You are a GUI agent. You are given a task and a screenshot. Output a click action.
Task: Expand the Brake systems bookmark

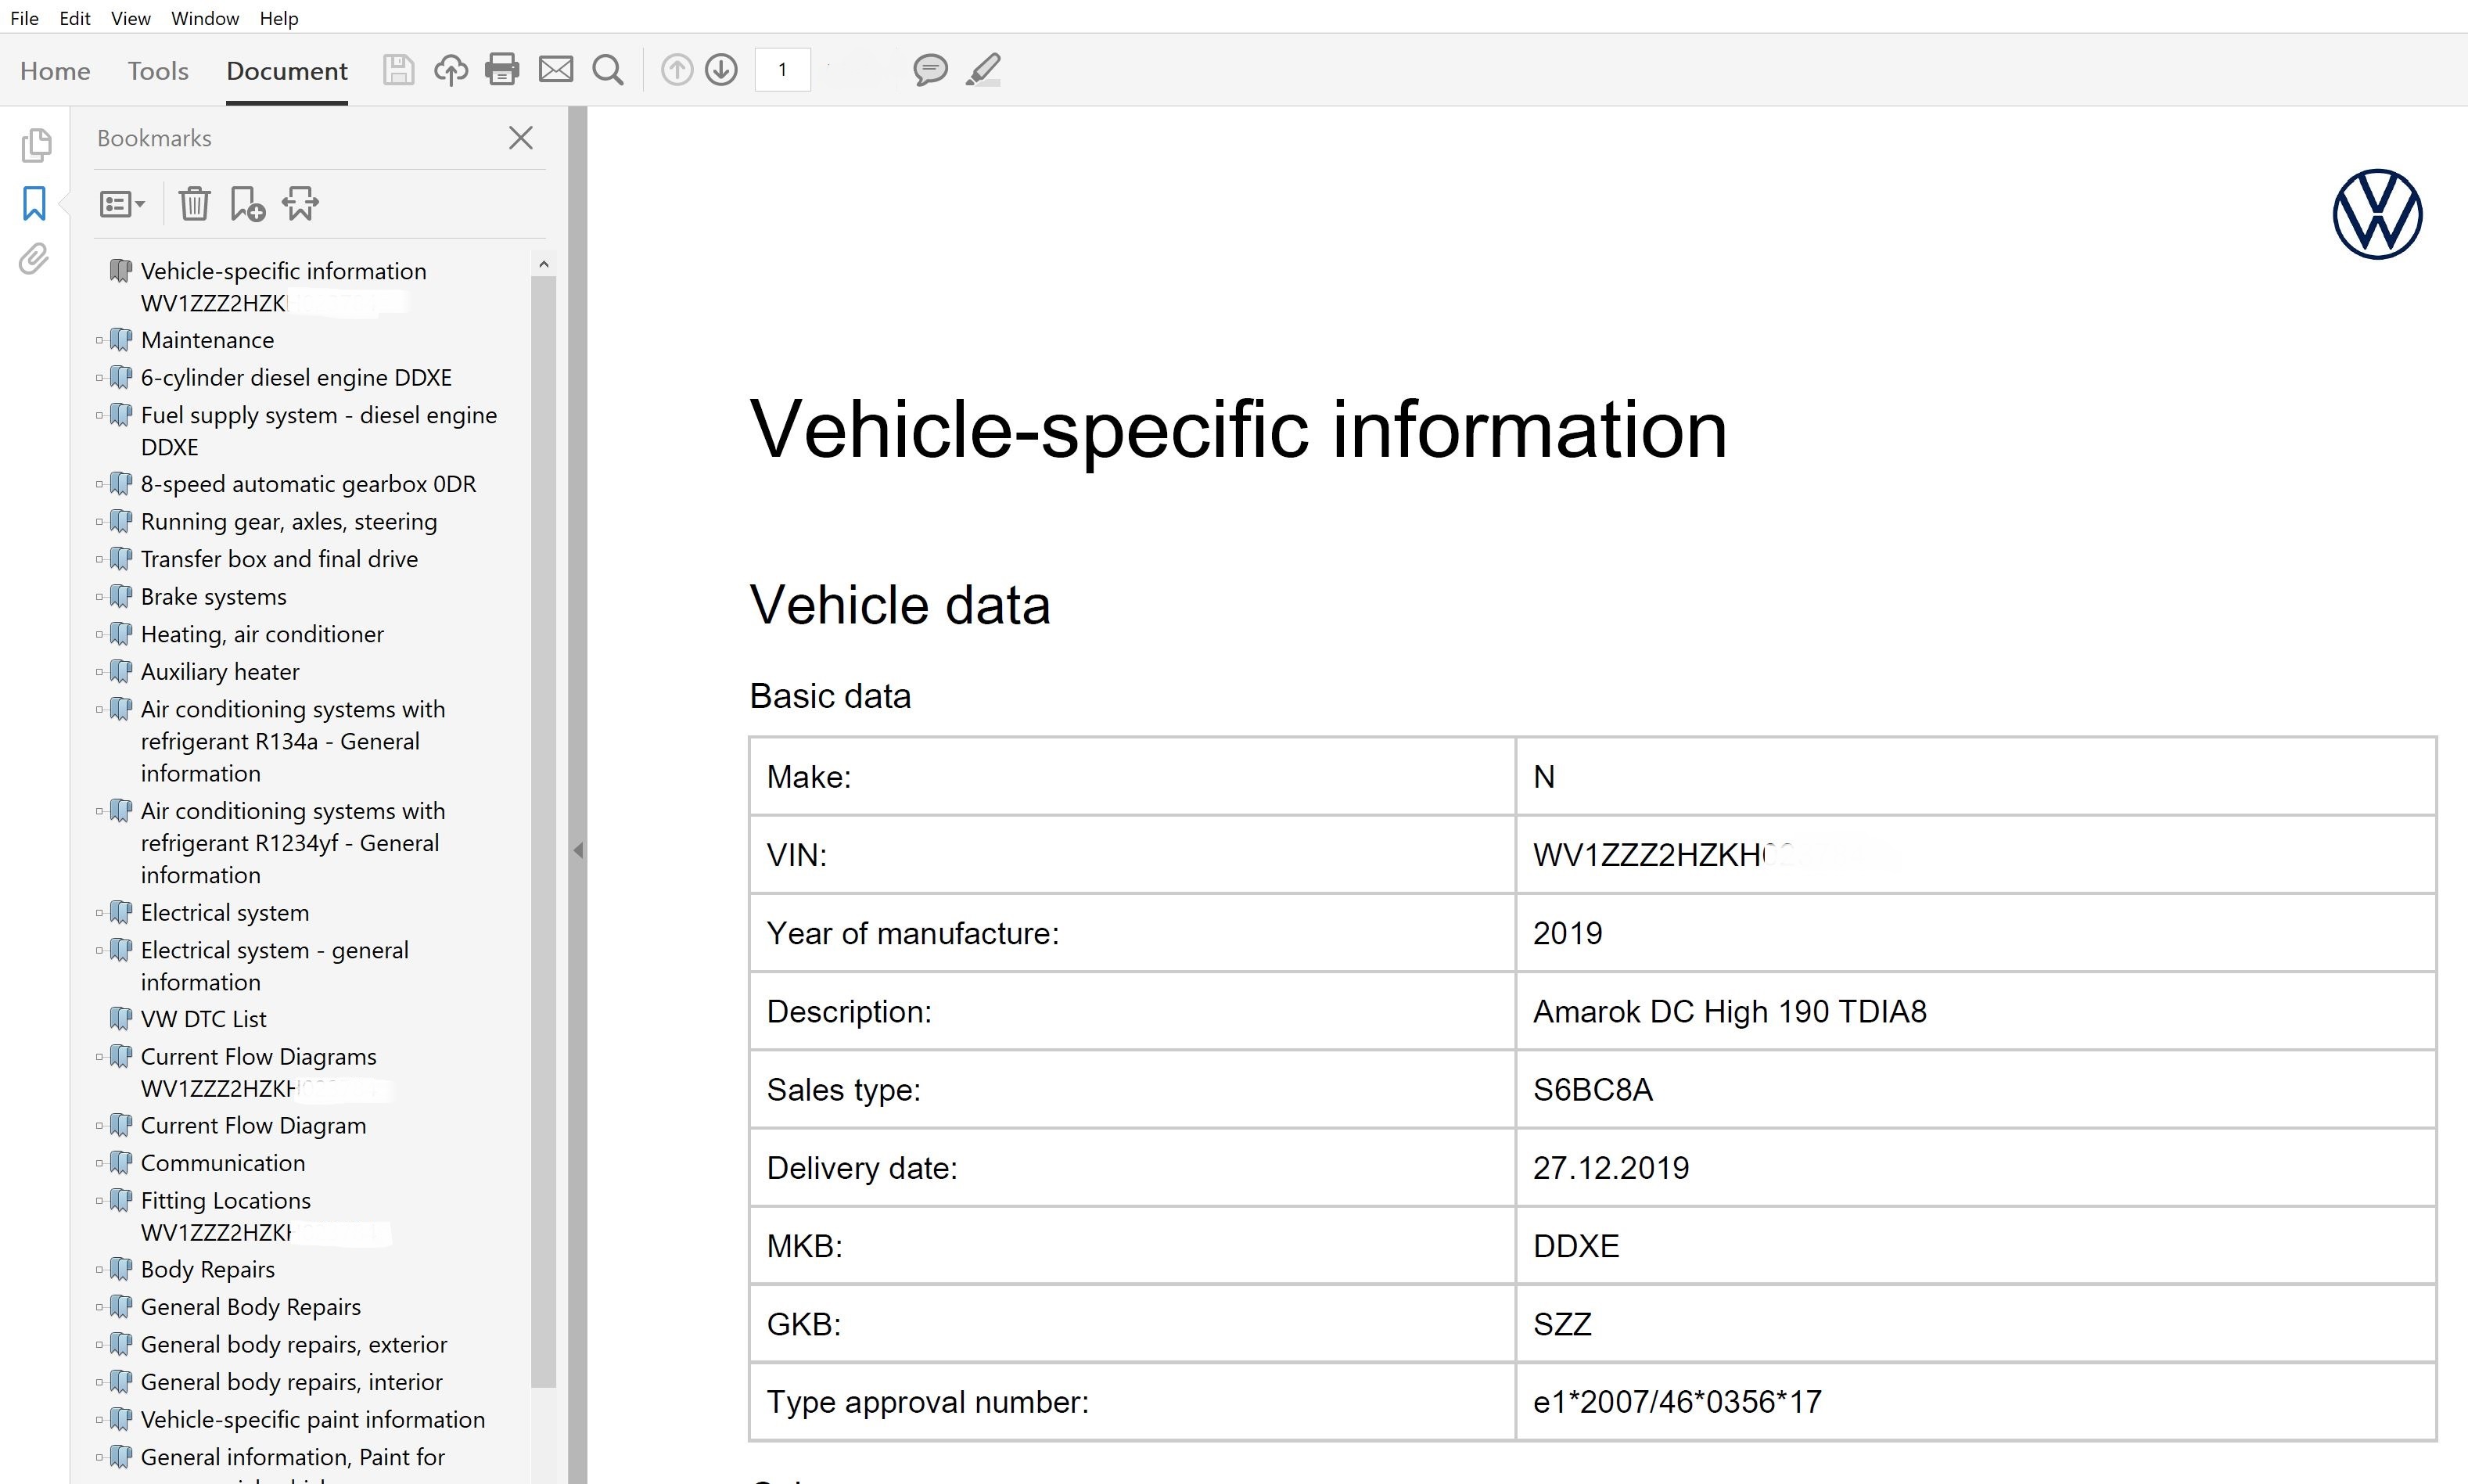(x=99, y=597)
